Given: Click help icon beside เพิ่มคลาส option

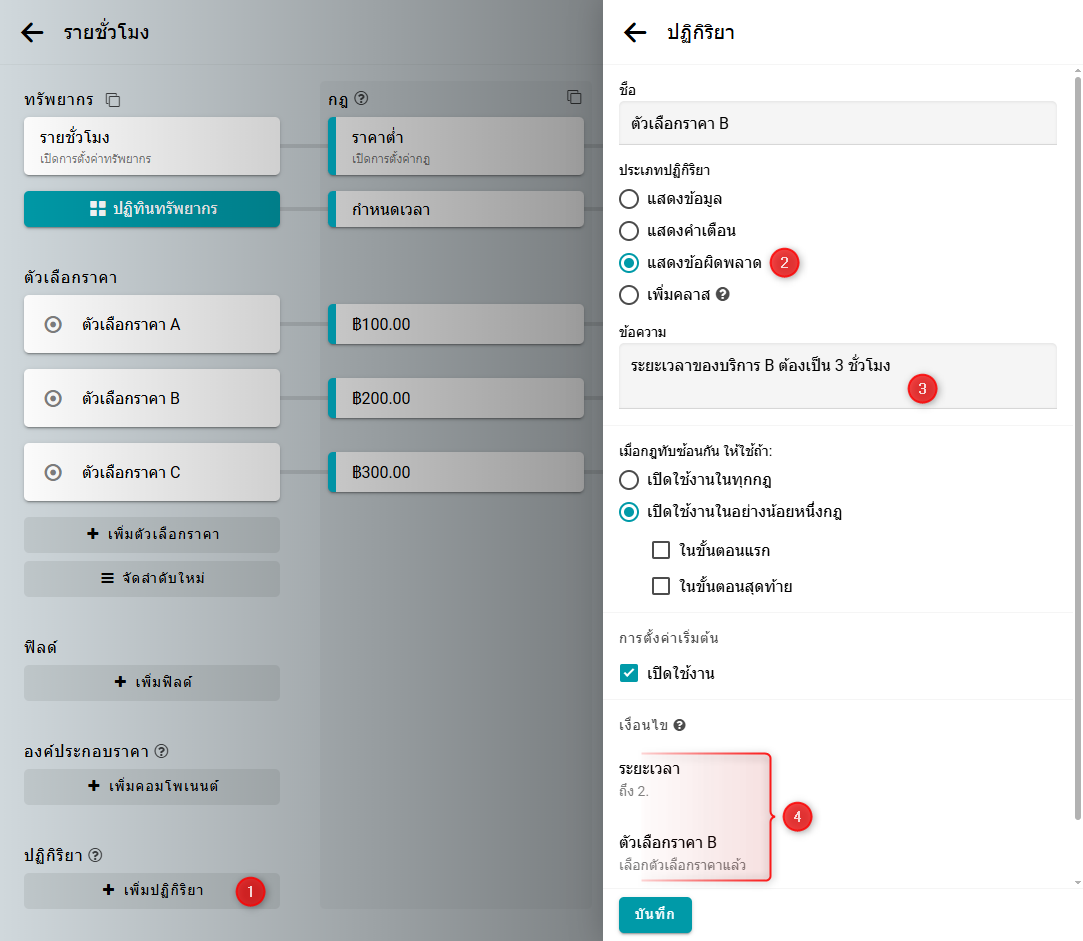Looking at the screenshot, I should click(723, 295).
